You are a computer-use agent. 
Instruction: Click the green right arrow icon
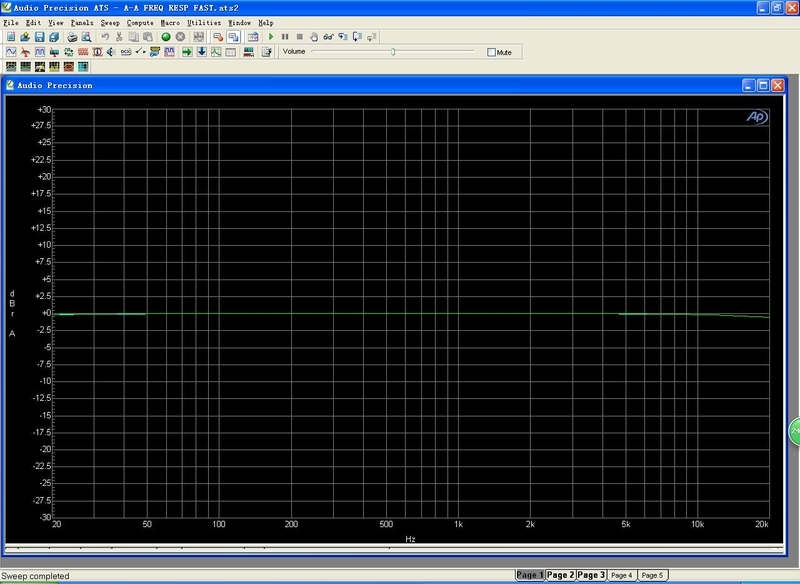(x=187, y=52)
